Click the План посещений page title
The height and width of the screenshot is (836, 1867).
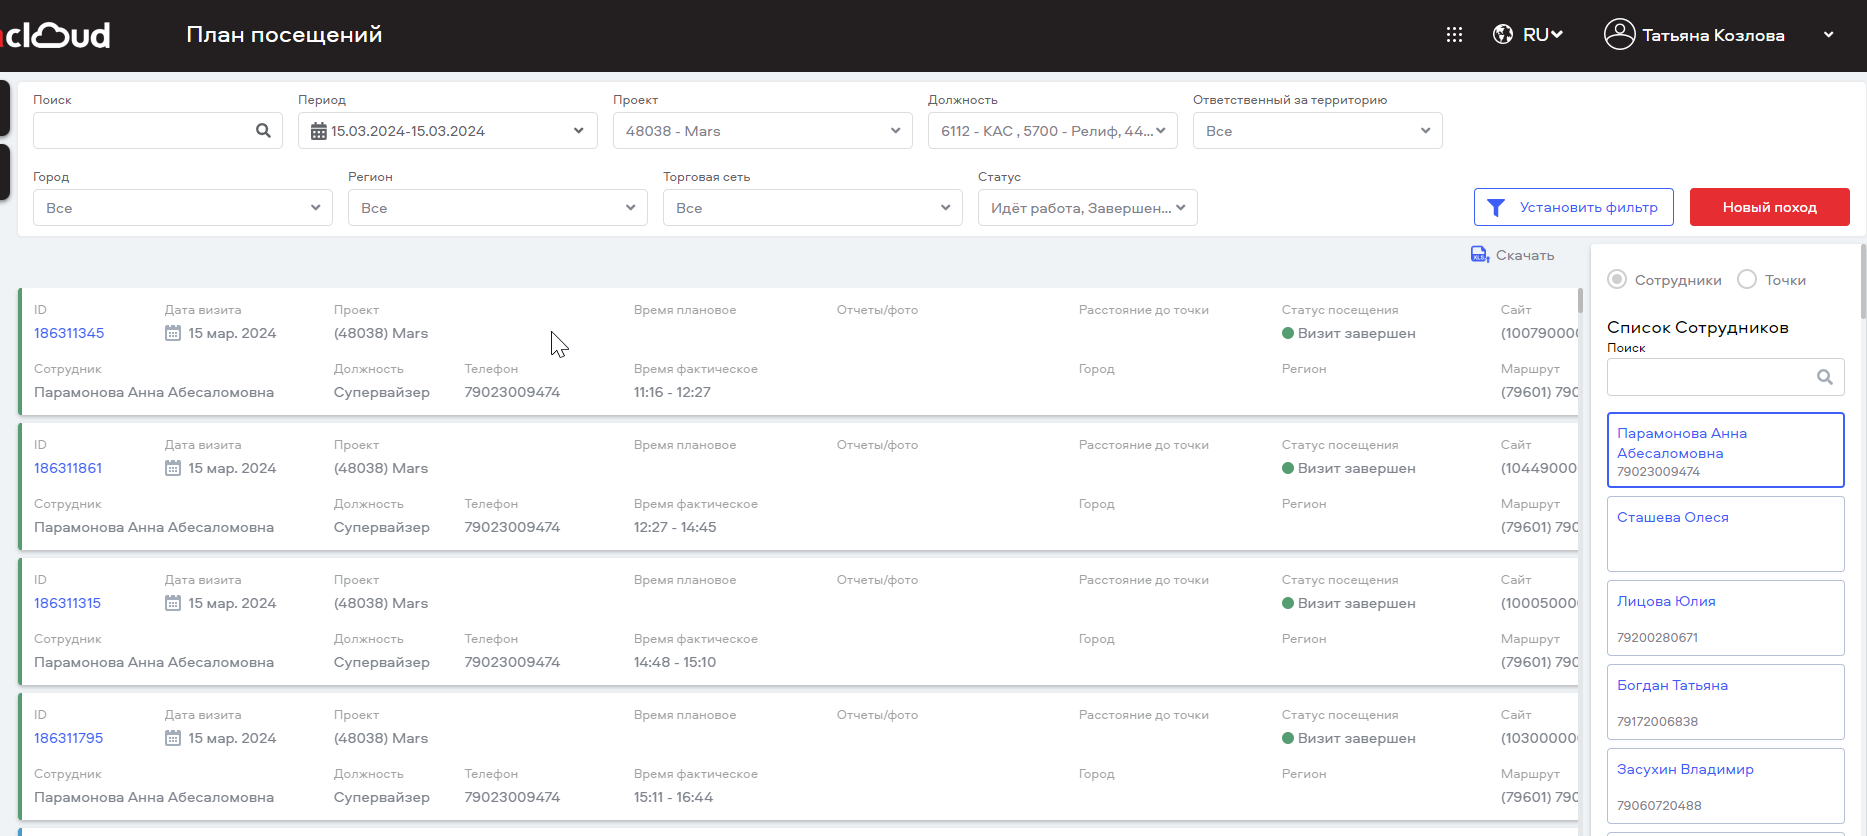click(x=284, y=35)
